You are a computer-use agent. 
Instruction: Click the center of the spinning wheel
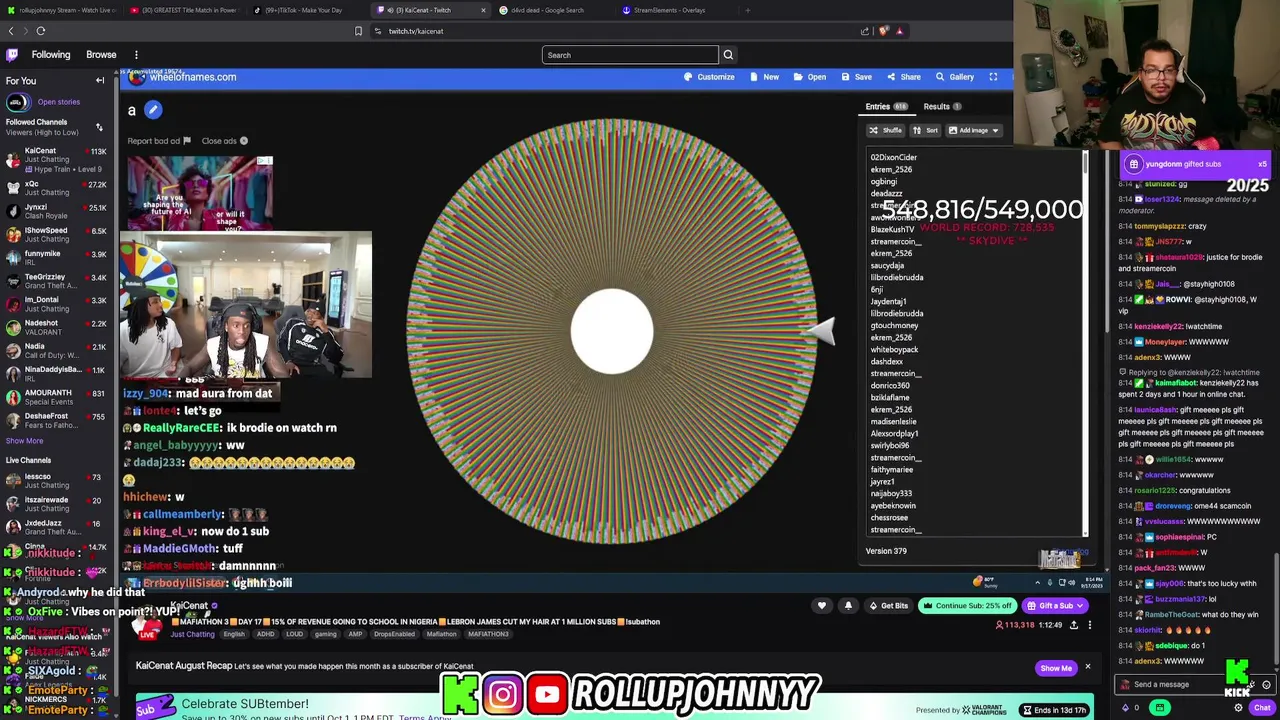[612, 332]
